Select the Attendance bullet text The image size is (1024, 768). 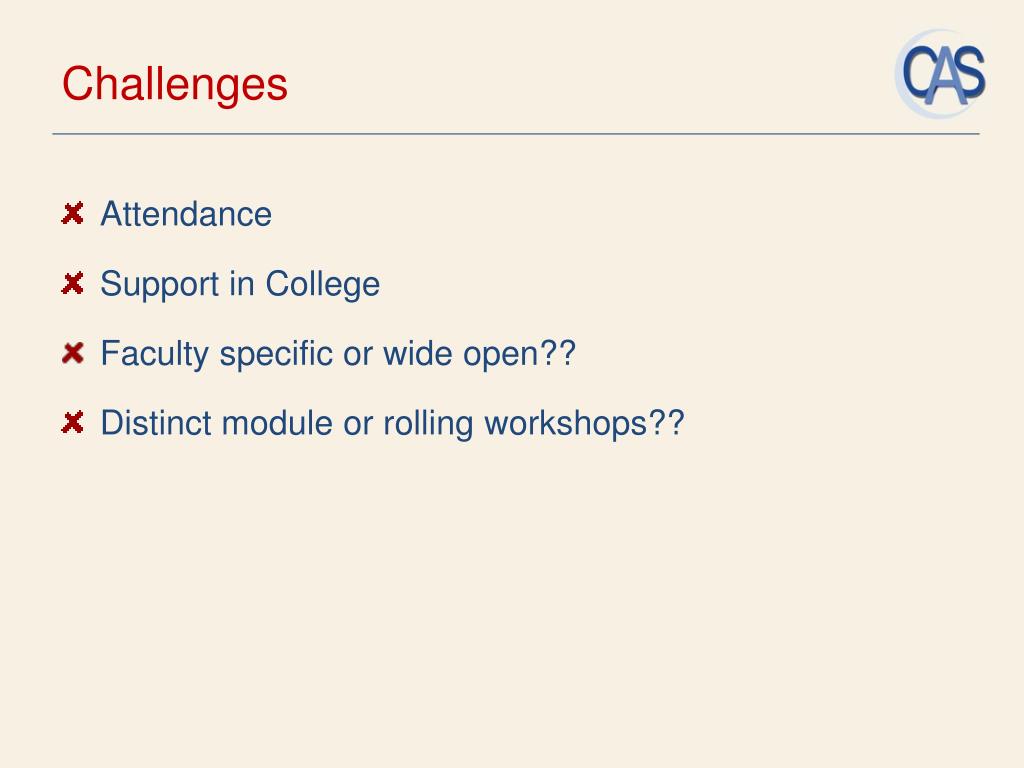coord(186,214)
